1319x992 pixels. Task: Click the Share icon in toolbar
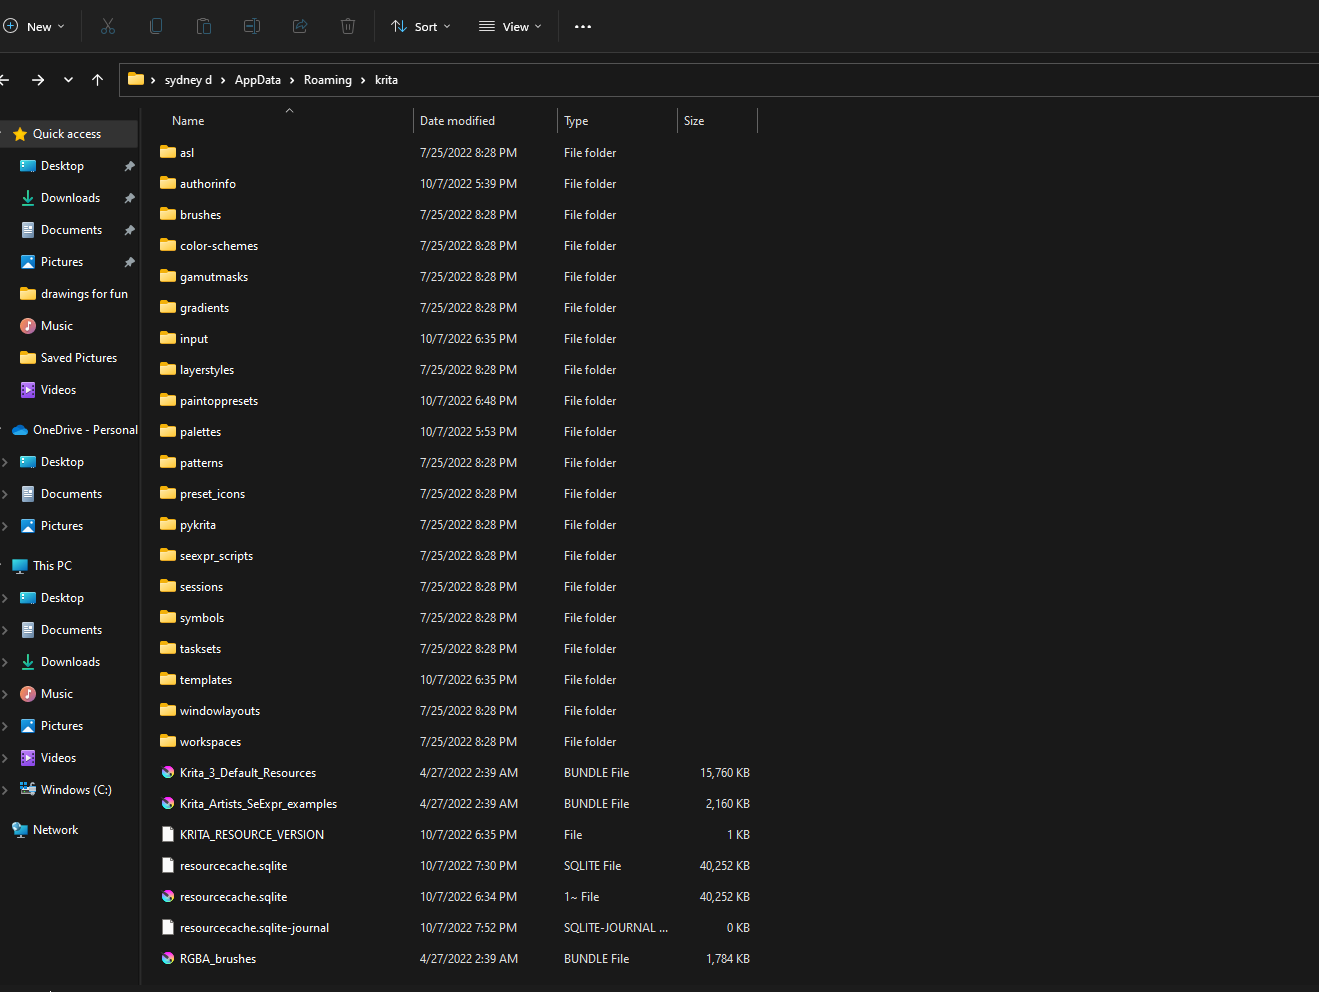click(300, 27)
